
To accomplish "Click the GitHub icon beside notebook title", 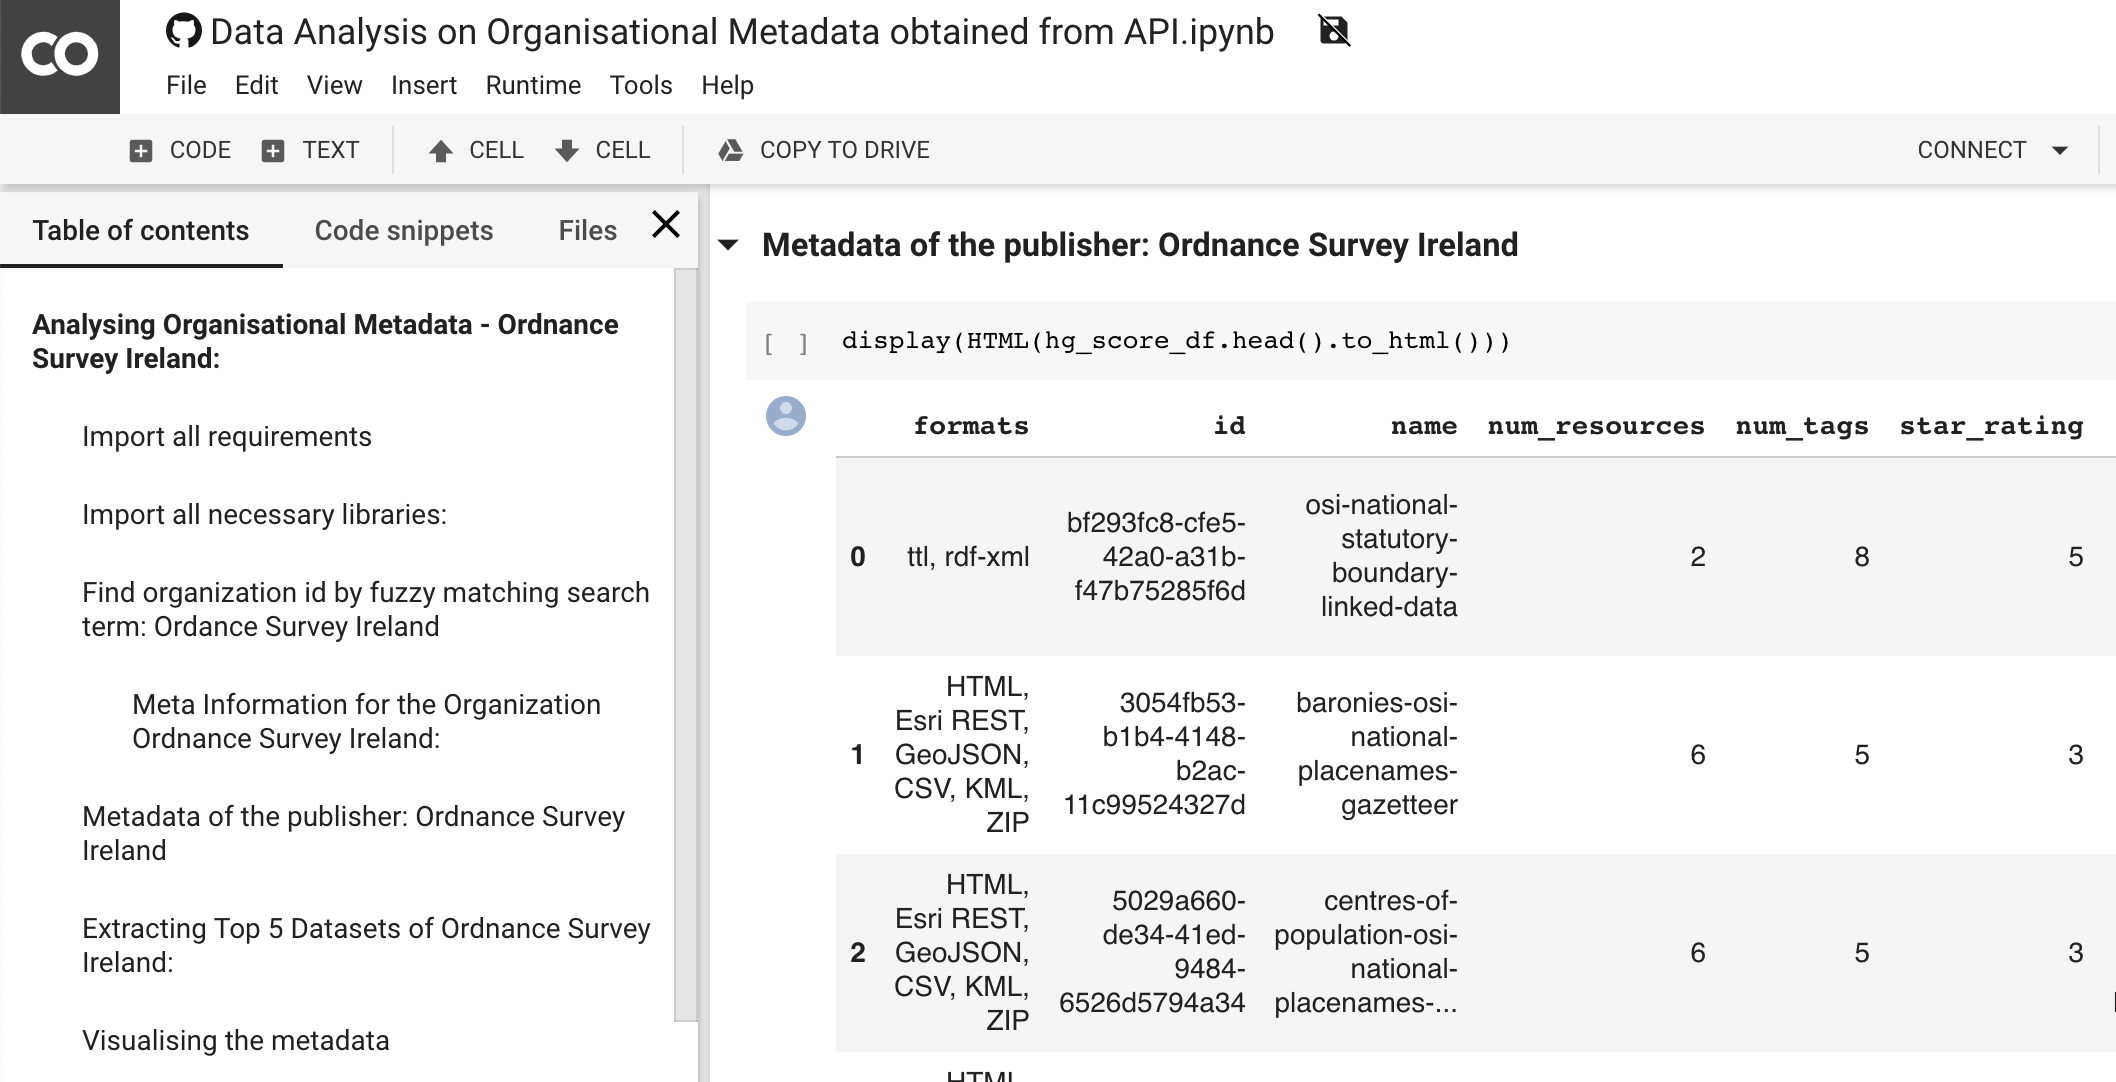I will tap(183, 31).
